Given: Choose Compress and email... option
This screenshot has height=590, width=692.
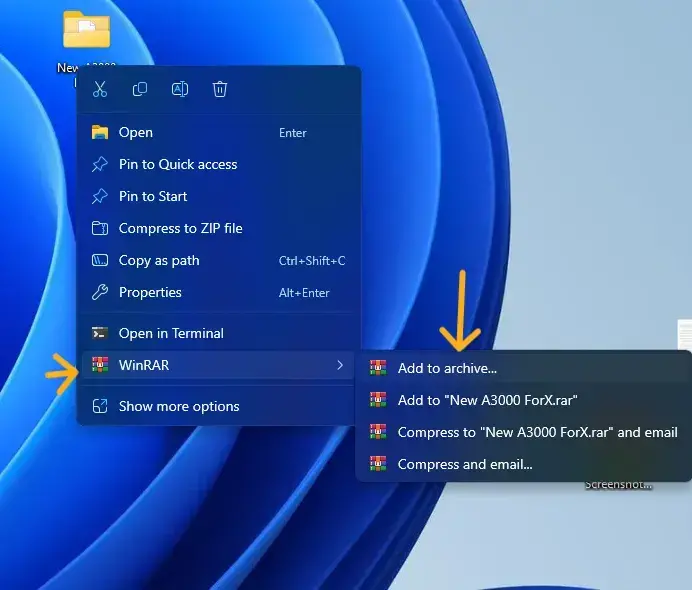Looking at the screenshot, I should coord(465,465).
